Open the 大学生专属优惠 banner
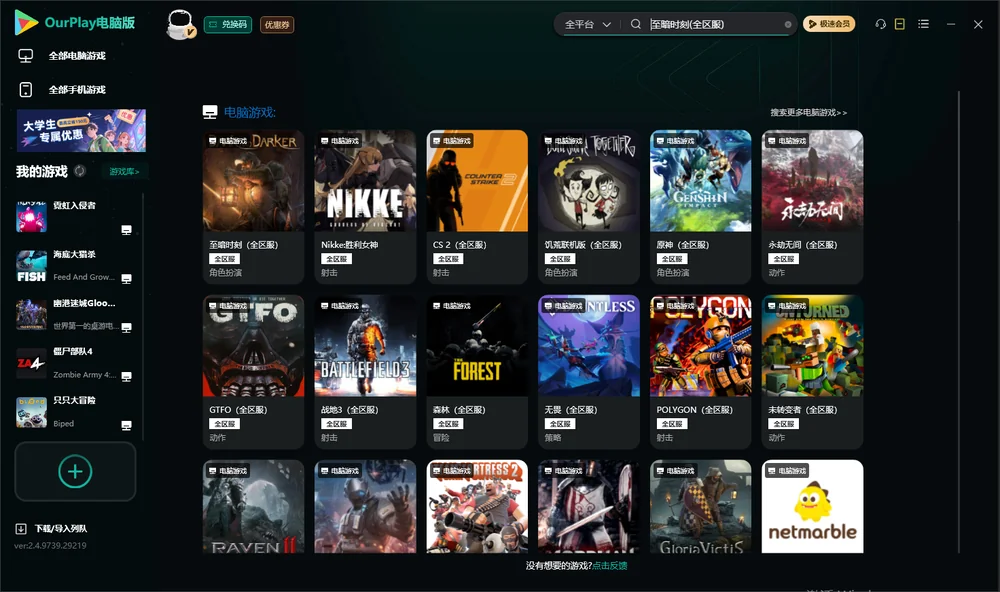 point(81,130)
